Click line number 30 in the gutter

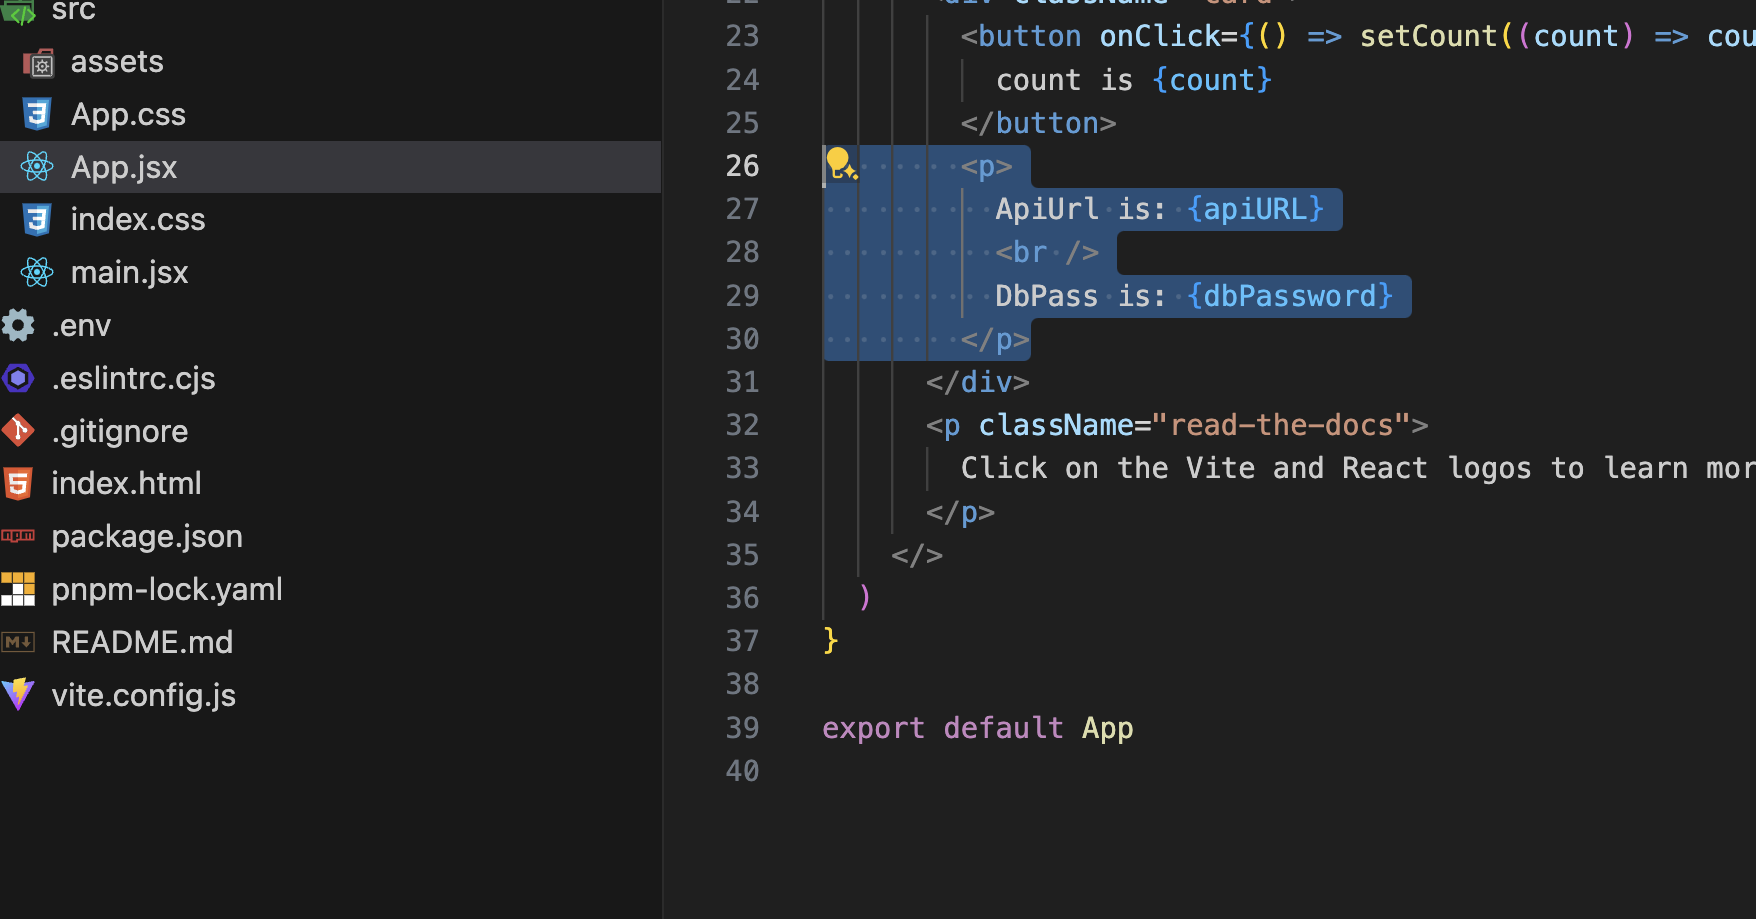742,339
